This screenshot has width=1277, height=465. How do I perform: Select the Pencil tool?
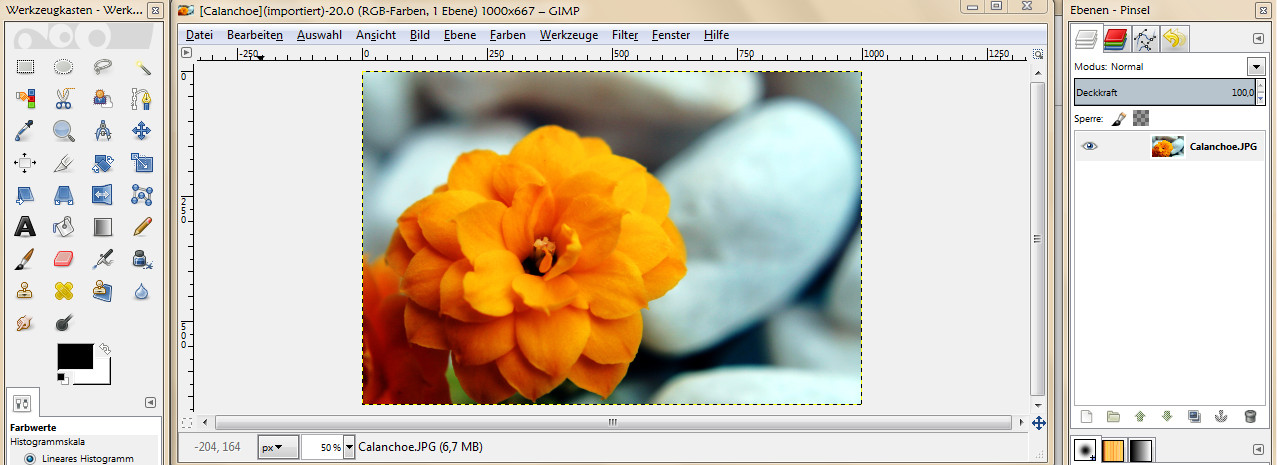pos(142,227)
